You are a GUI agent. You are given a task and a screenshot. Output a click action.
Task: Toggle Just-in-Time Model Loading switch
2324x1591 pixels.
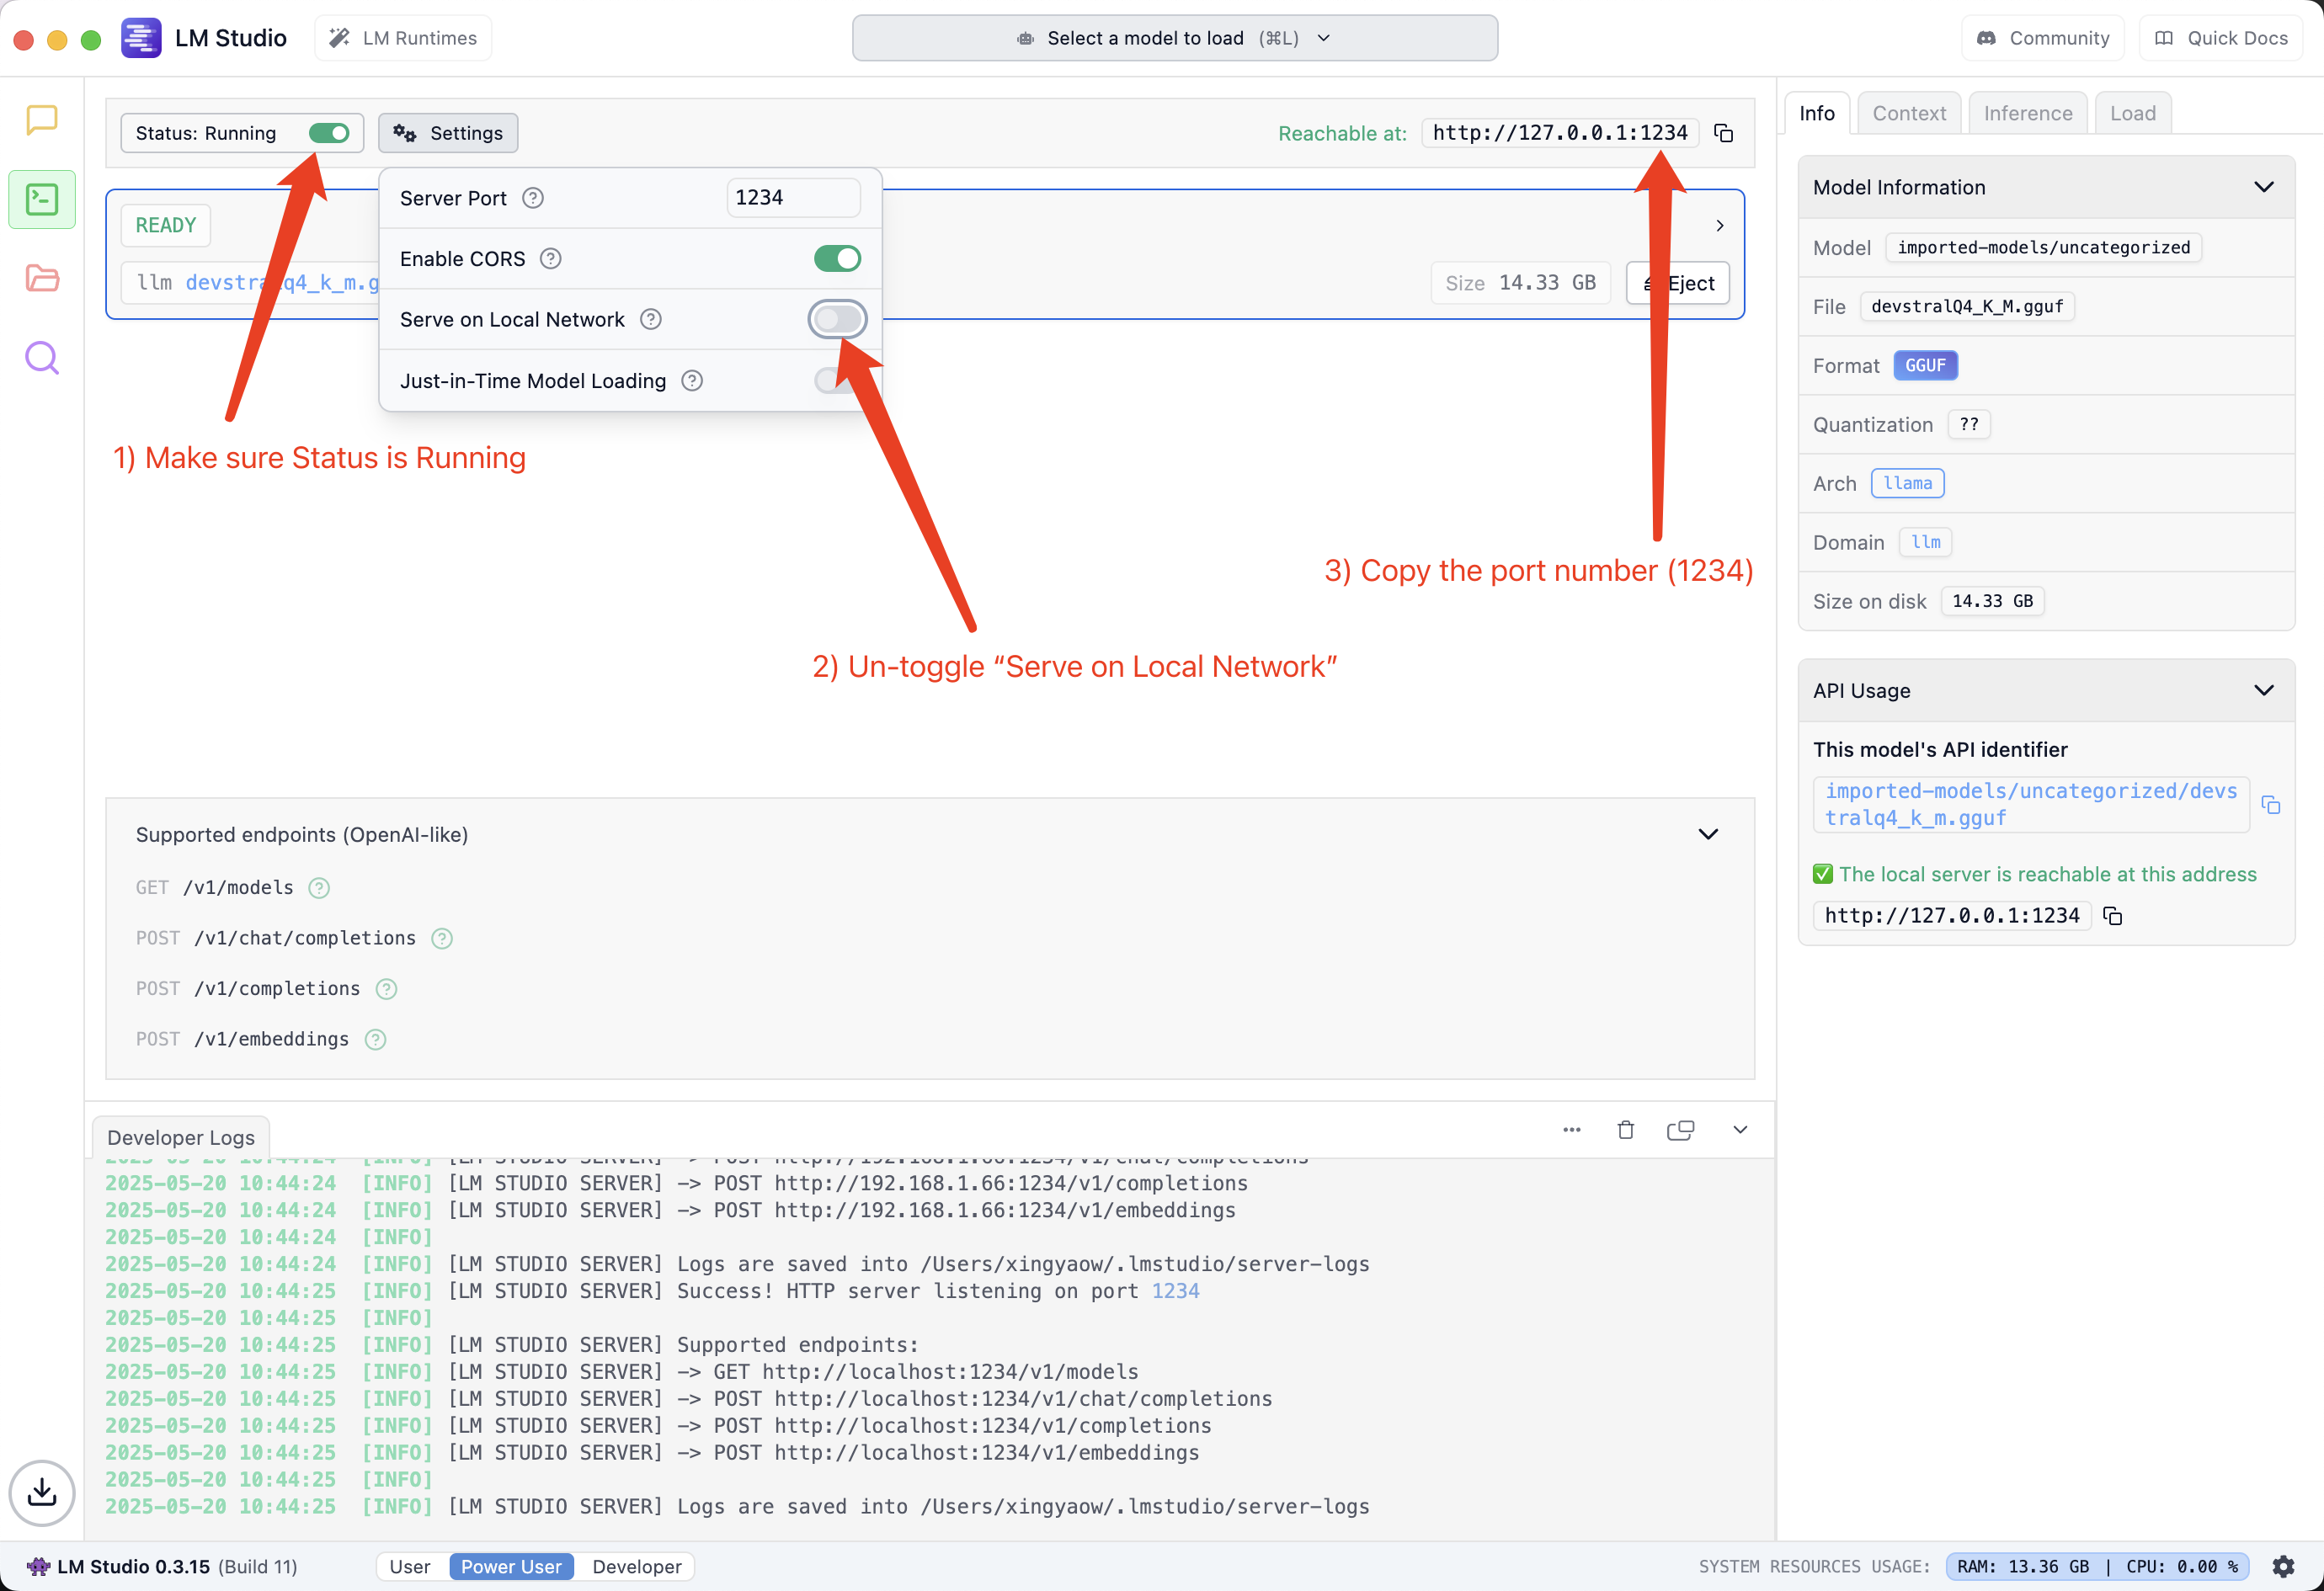tap(837, 381)
